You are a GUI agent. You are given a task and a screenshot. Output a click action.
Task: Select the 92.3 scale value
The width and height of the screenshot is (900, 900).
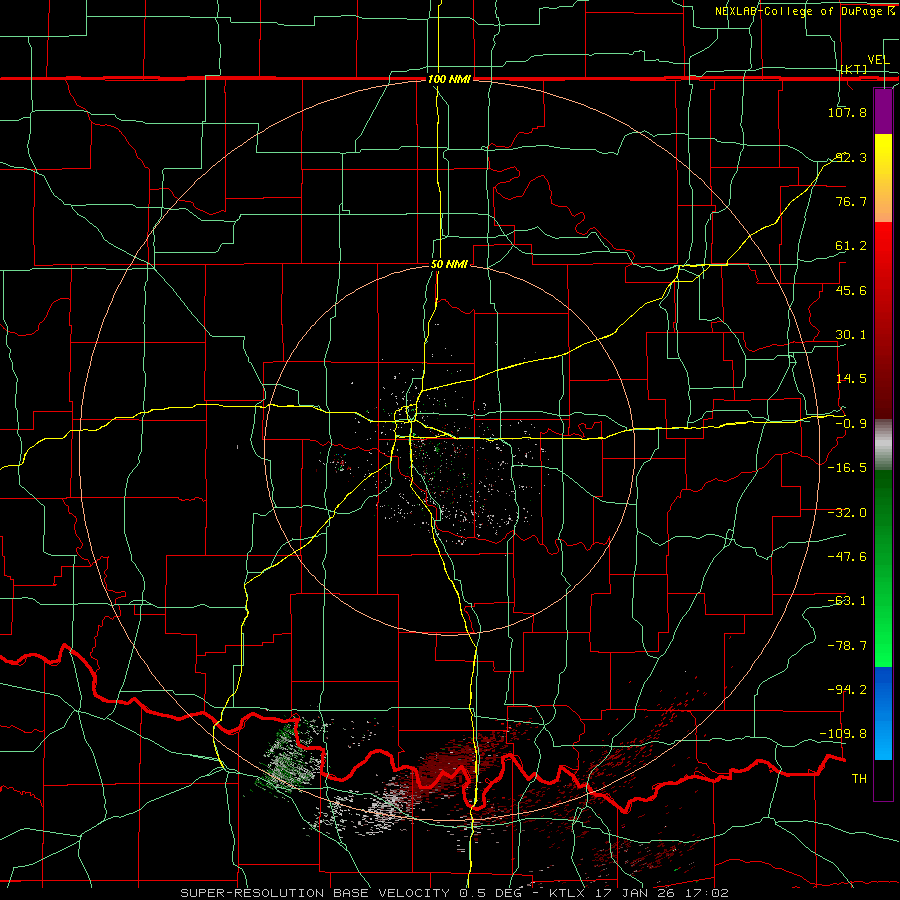(x=850, y=157)
